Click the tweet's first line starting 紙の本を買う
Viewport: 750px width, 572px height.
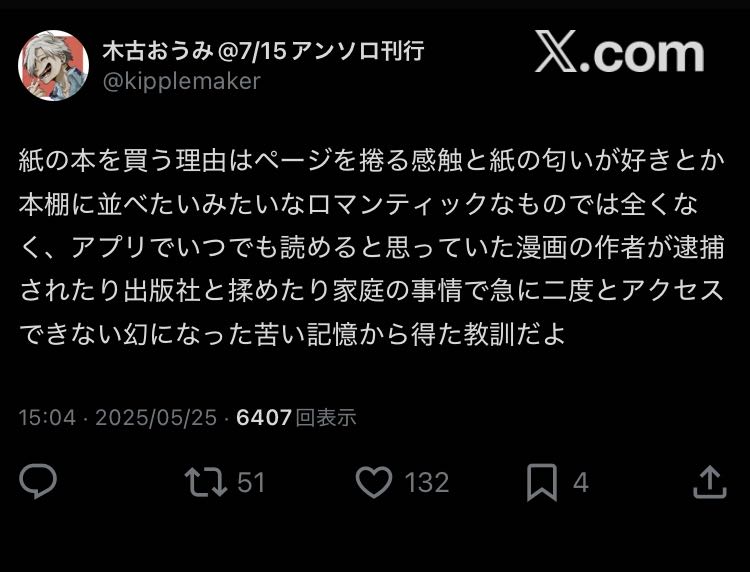pyautogui.click(x=372, y=161)
